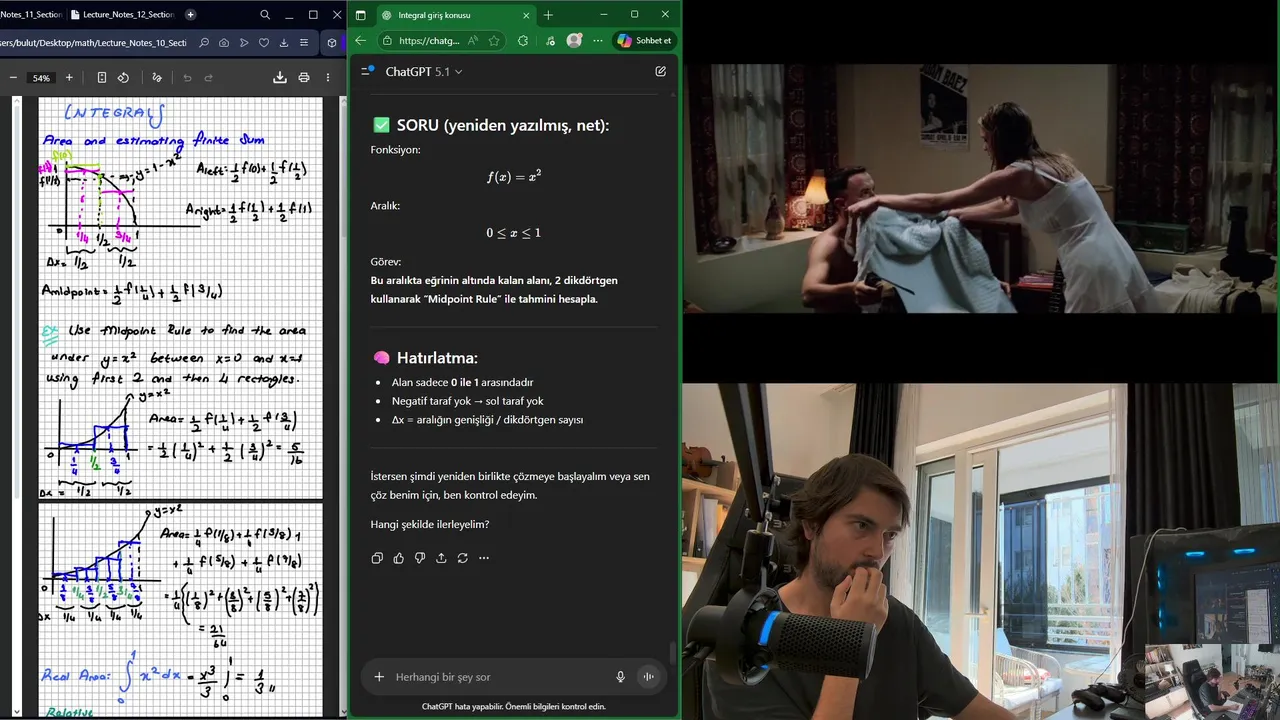The width and height of the screenshot is (1280, 720).
Task: Switch to Notes_11_Section tab
Action: pos(30,15)
